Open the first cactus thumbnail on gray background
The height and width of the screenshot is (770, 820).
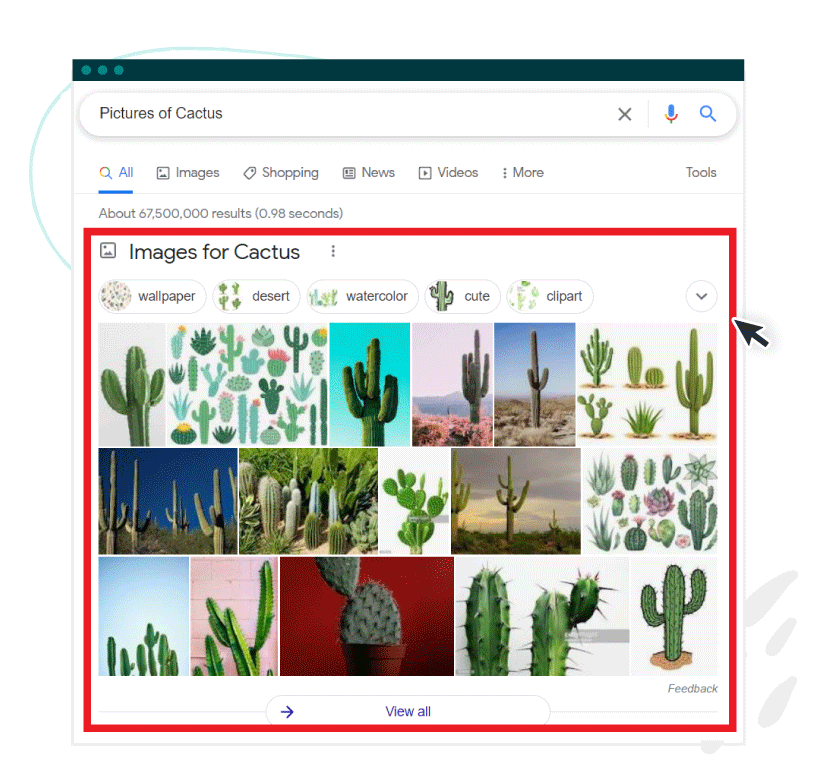tap(132, 384)
